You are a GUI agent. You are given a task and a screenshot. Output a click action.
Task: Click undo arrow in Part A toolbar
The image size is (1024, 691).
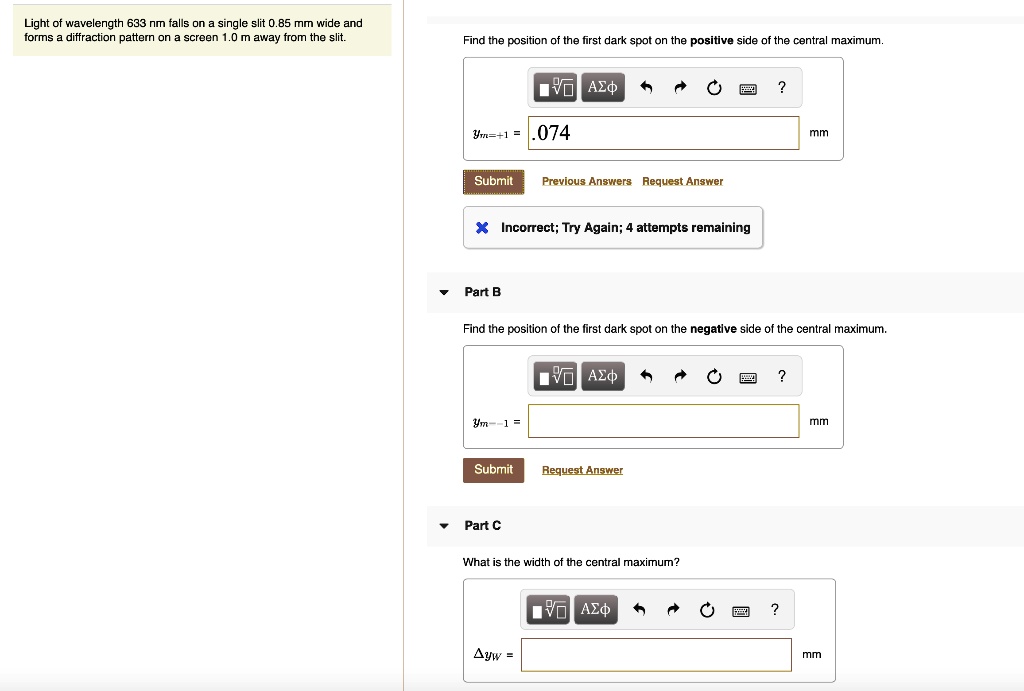646,88
